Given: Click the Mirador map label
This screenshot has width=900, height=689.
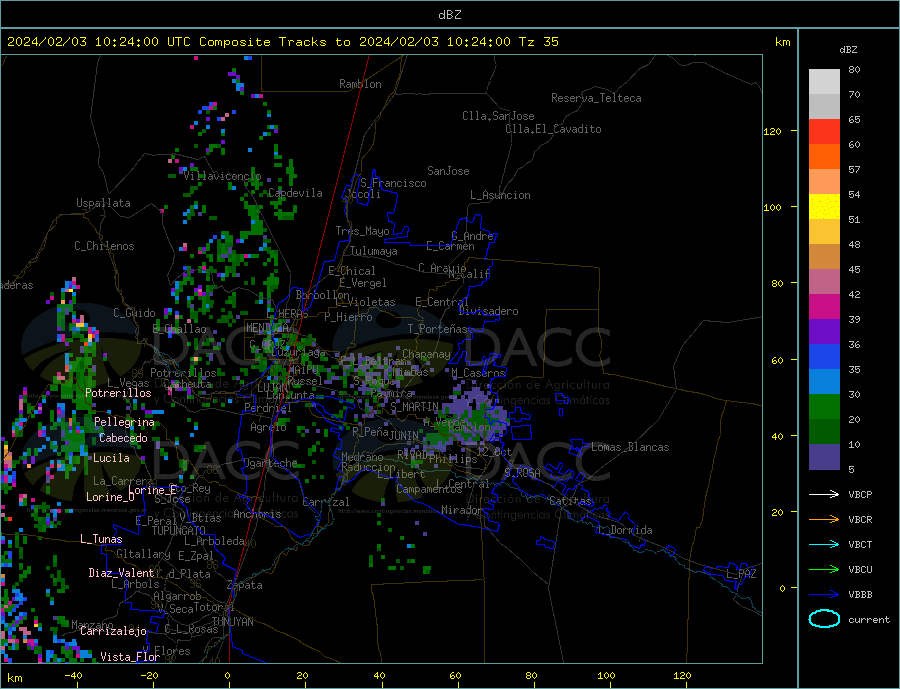Looking at the screenshot, I should tap(462, 510).
